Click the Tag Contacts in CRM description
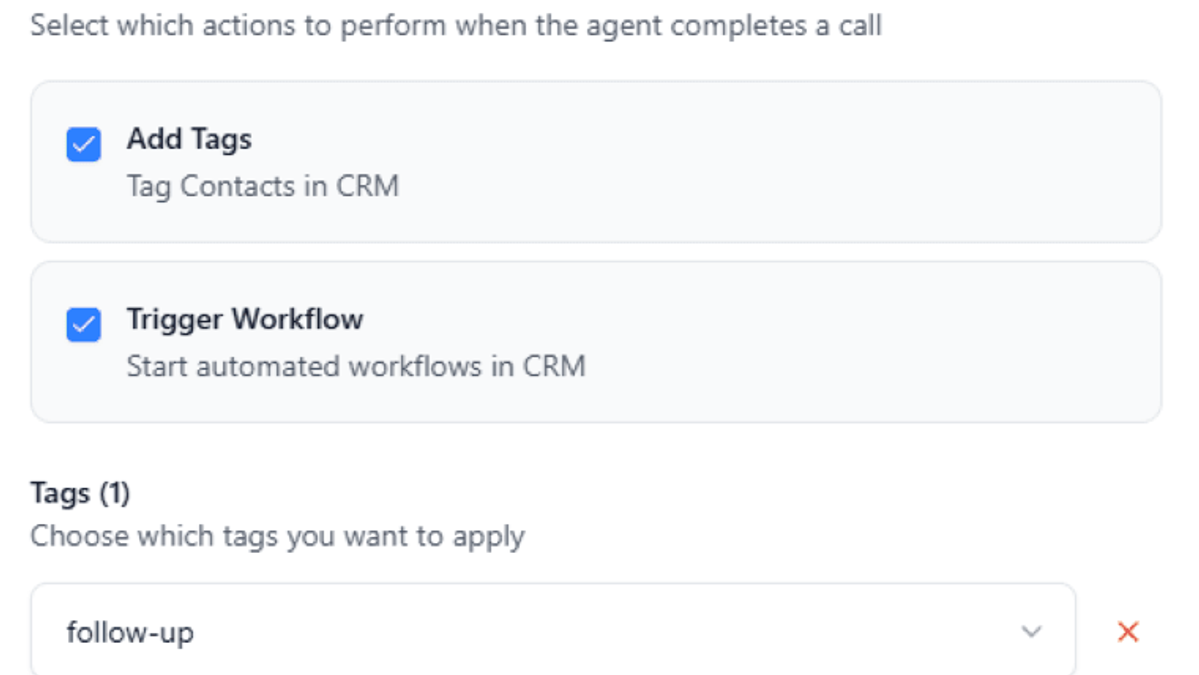 (x=262, y=187)
